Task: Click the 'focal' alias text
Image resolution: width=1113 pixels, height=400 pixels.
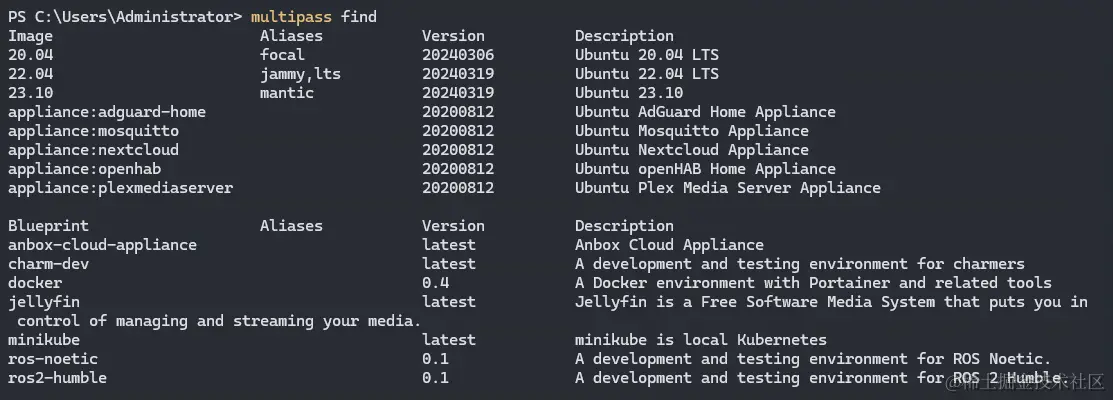Action: (282, 55)
